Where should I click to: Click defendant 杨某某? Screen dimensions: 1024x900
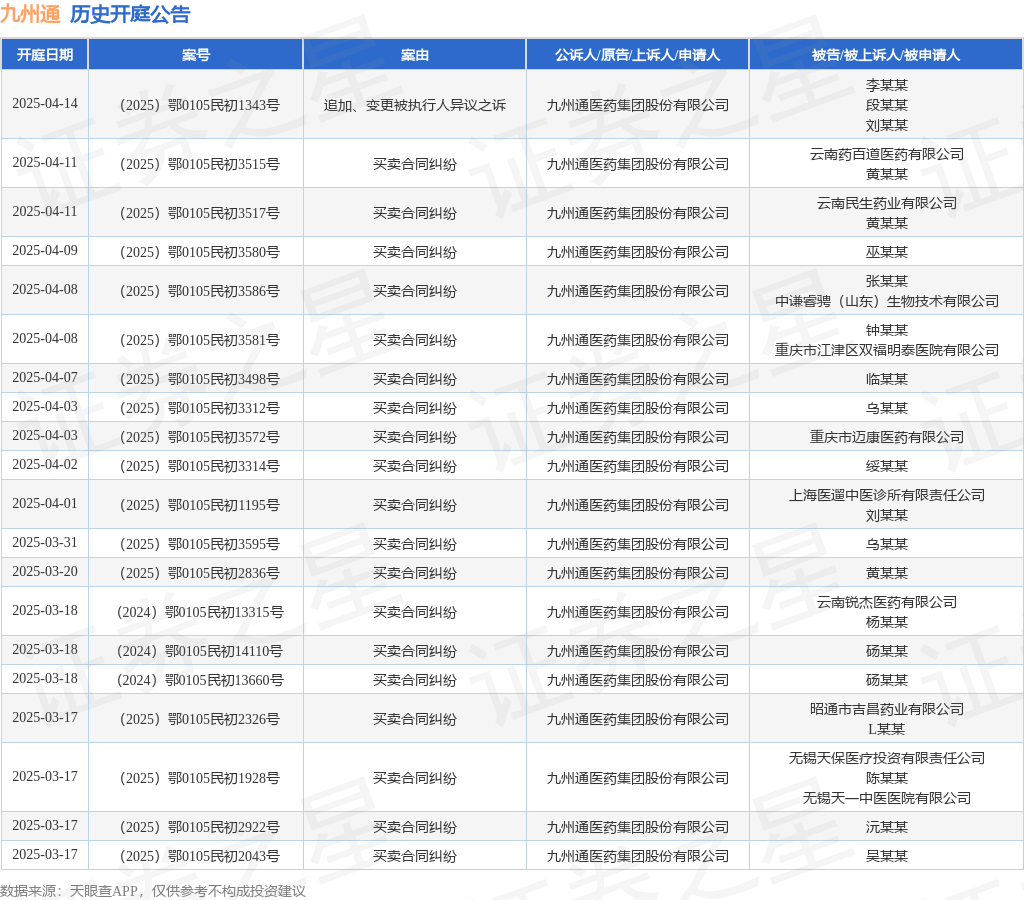click(x=887, y=622)
